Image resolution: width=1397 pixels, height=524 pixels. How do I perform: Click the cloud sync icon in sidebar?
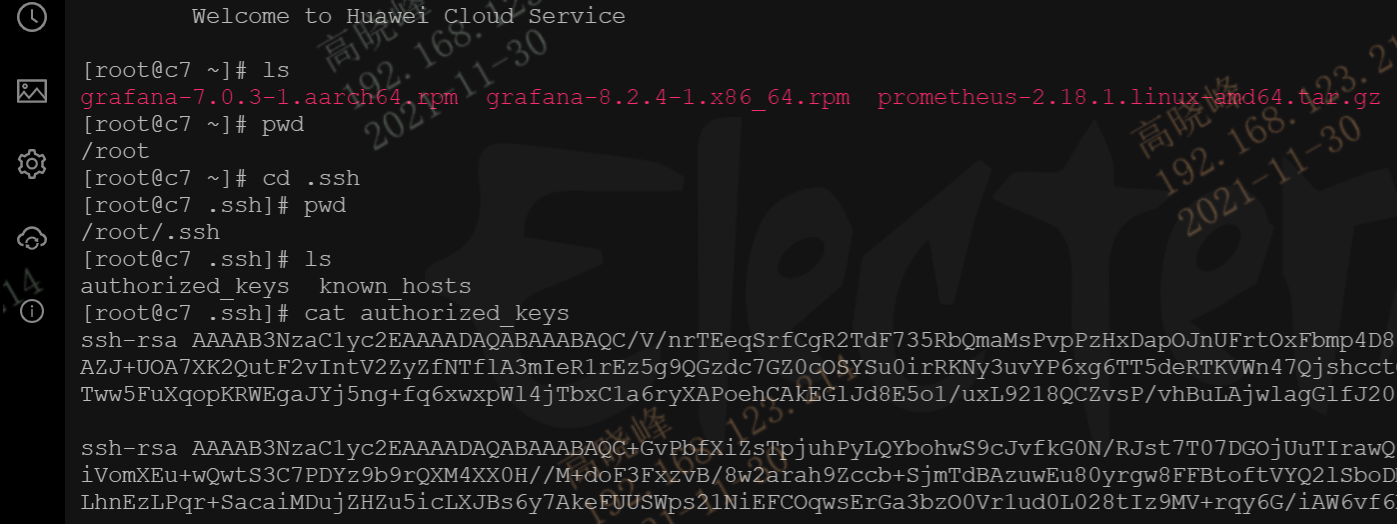(x=32, y=238)
